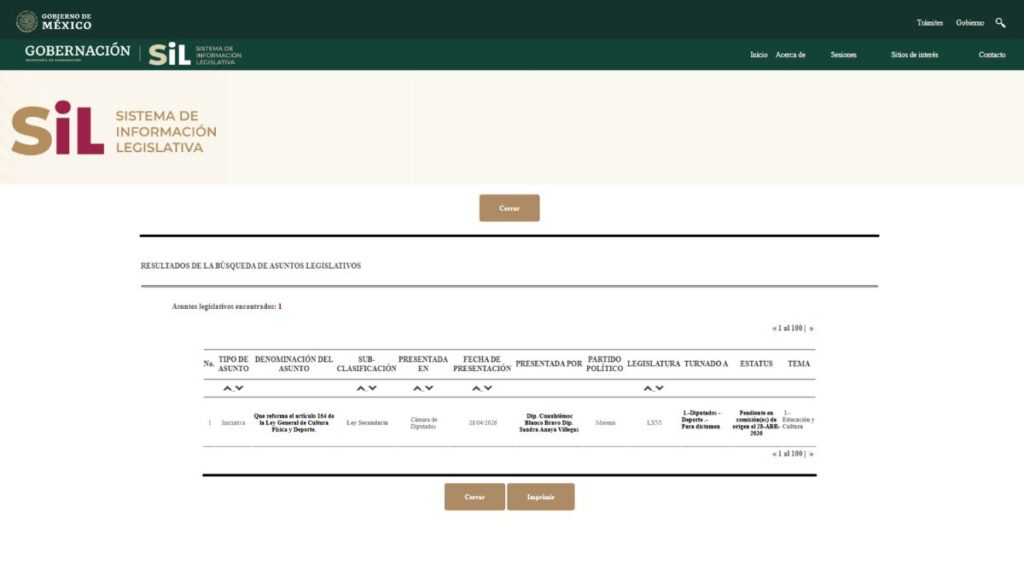Sort Fecha de Presentación descending arrow
1024x576 pixels.
tap(488, 389)
